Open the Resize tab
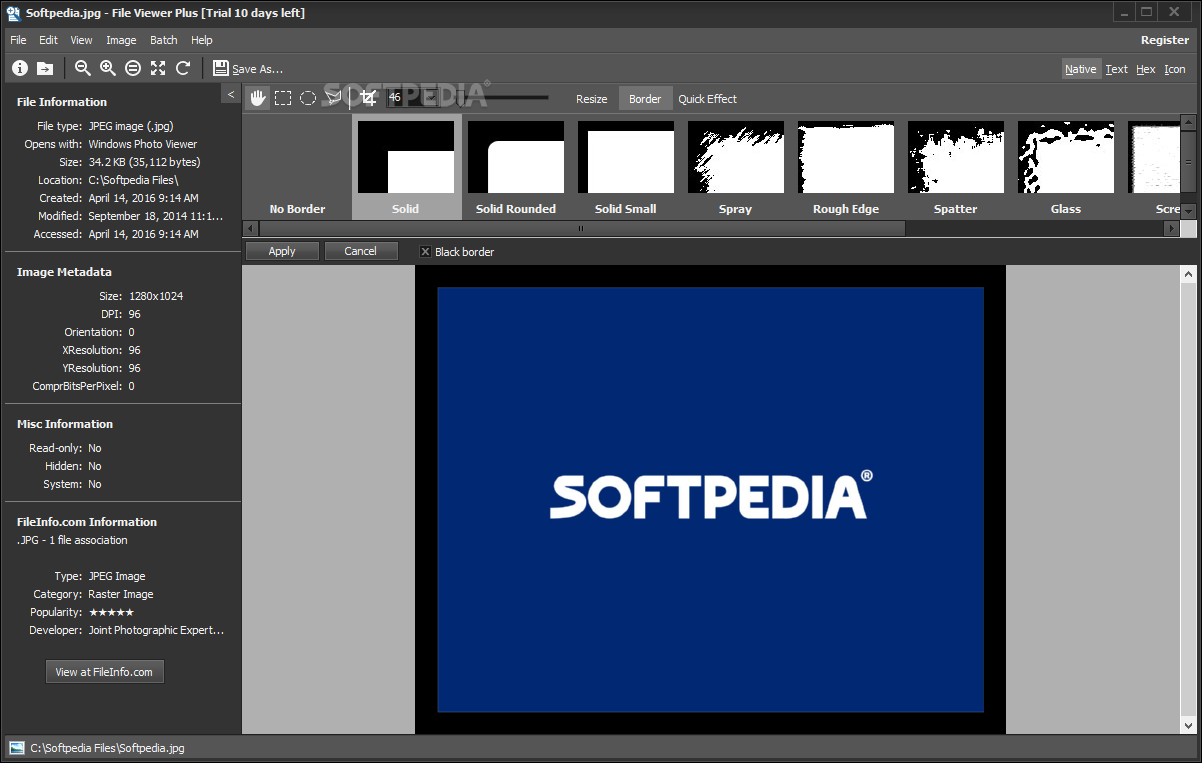Viewport: 1202px width, 763px height. click(x=592, y=99)
